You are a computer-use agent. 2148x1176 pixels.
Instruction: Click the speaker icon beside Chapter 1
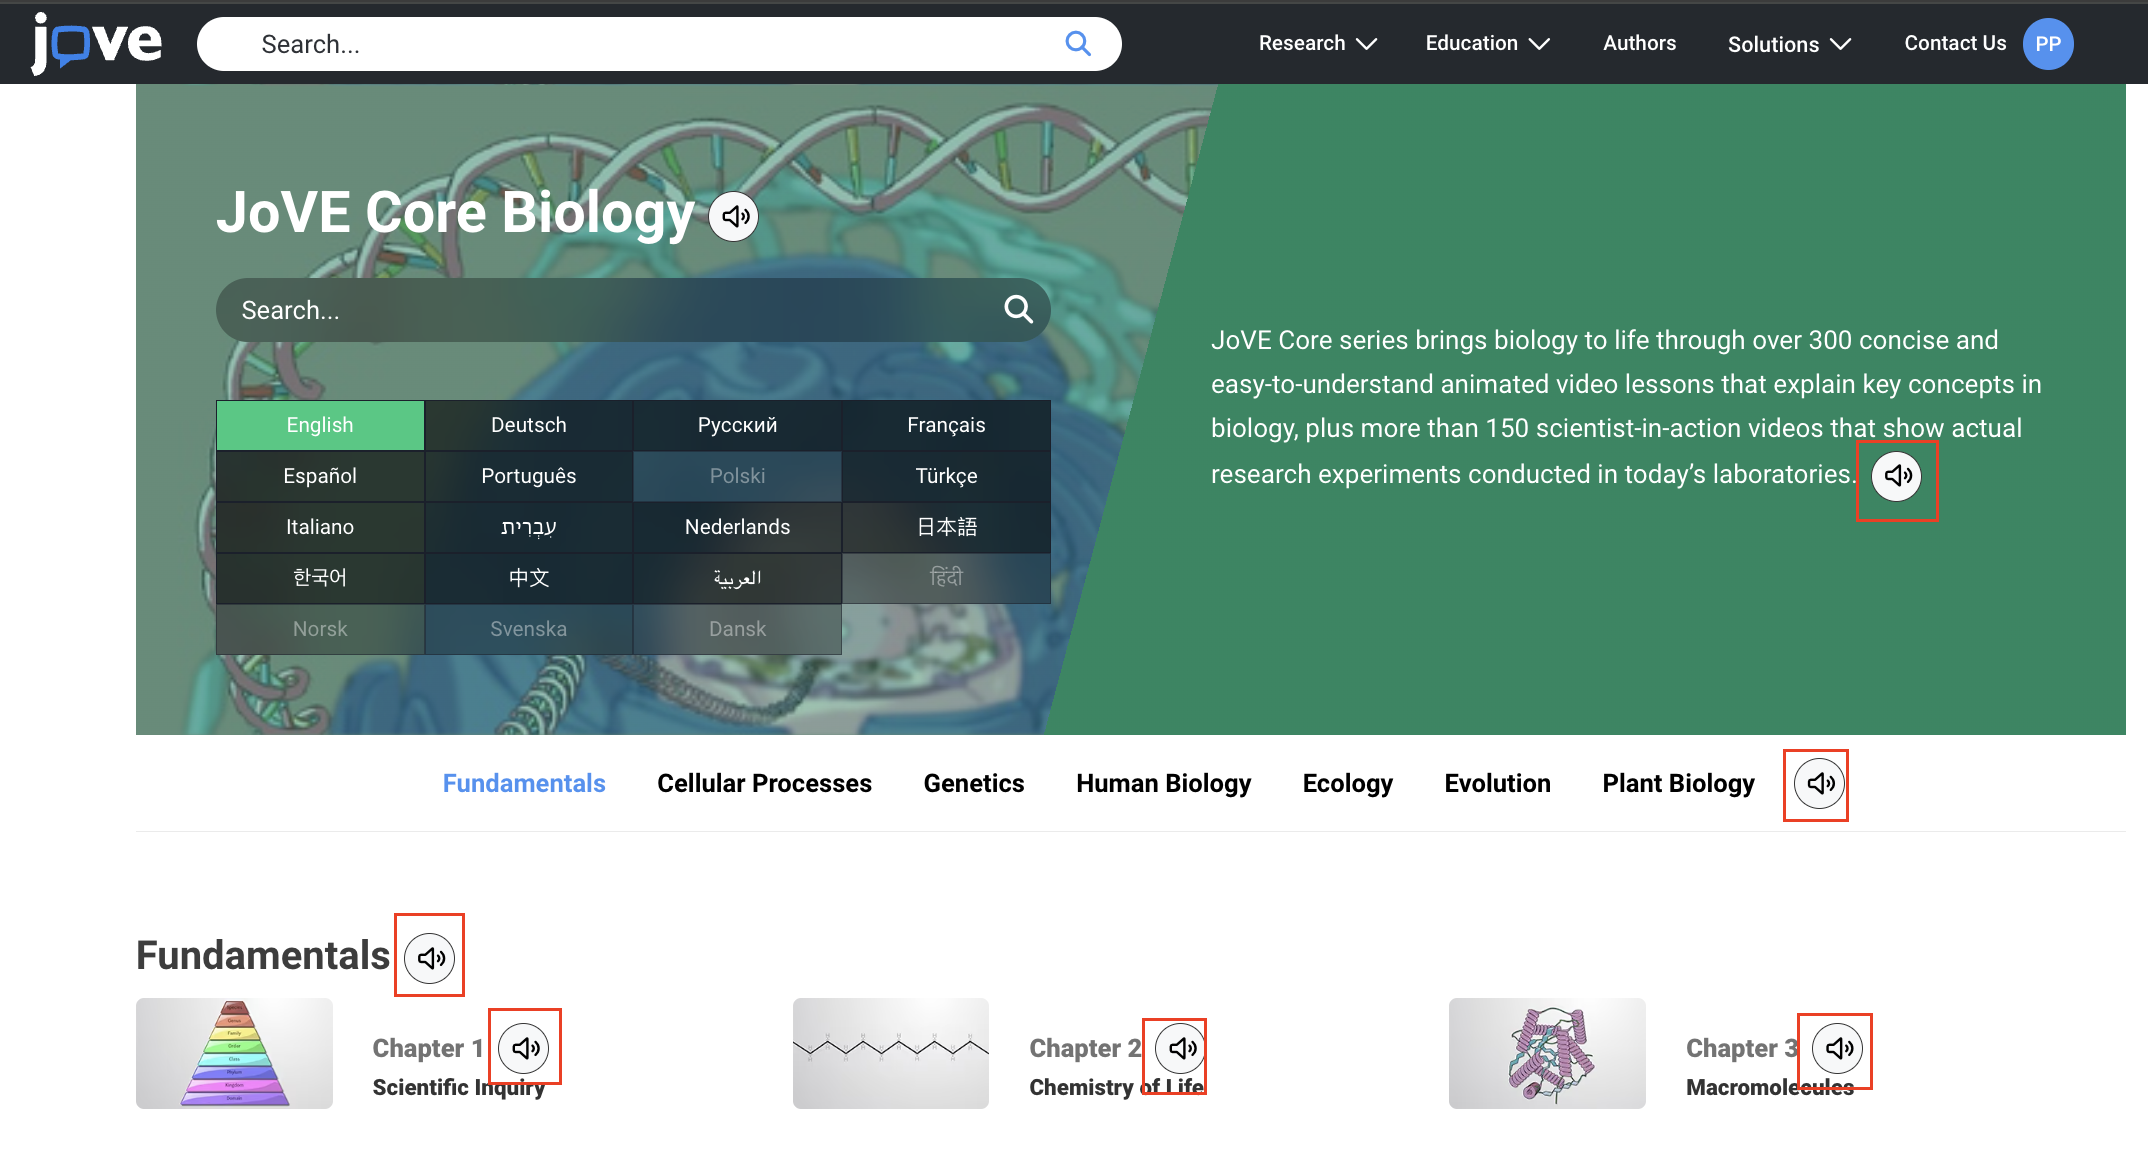(x=525, y=1047)
